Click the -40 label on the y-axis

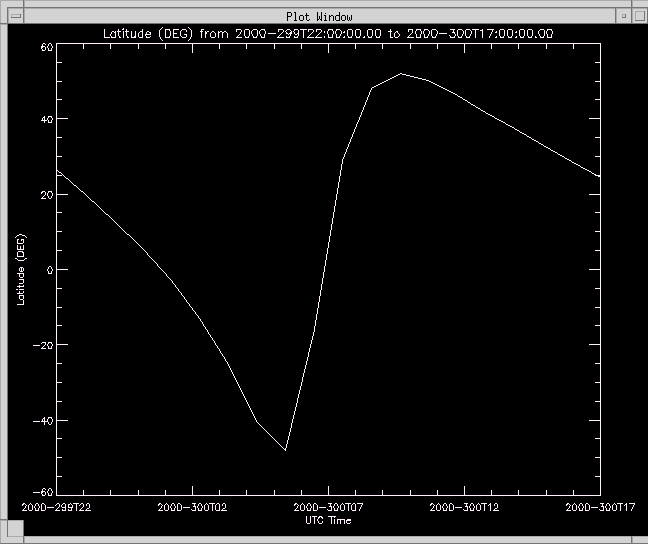point(42,421)
